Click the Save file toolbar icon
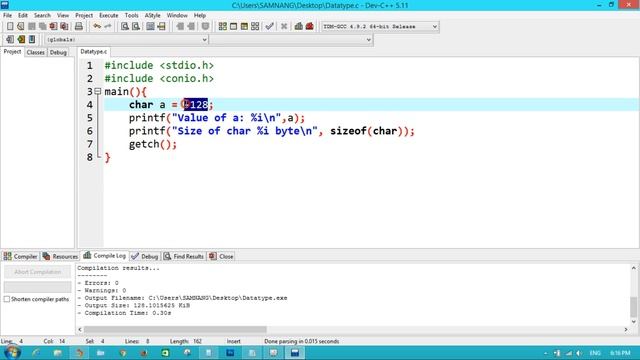Screen dimensions: 640x360 tap(31, 26)
